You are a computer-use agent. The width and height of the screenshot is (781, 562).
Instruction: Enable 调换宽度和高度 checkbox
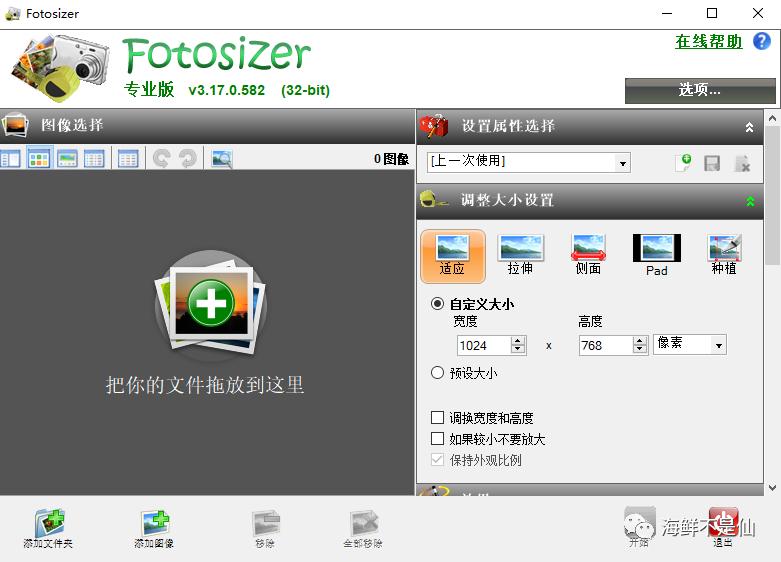tap(437, 417)
